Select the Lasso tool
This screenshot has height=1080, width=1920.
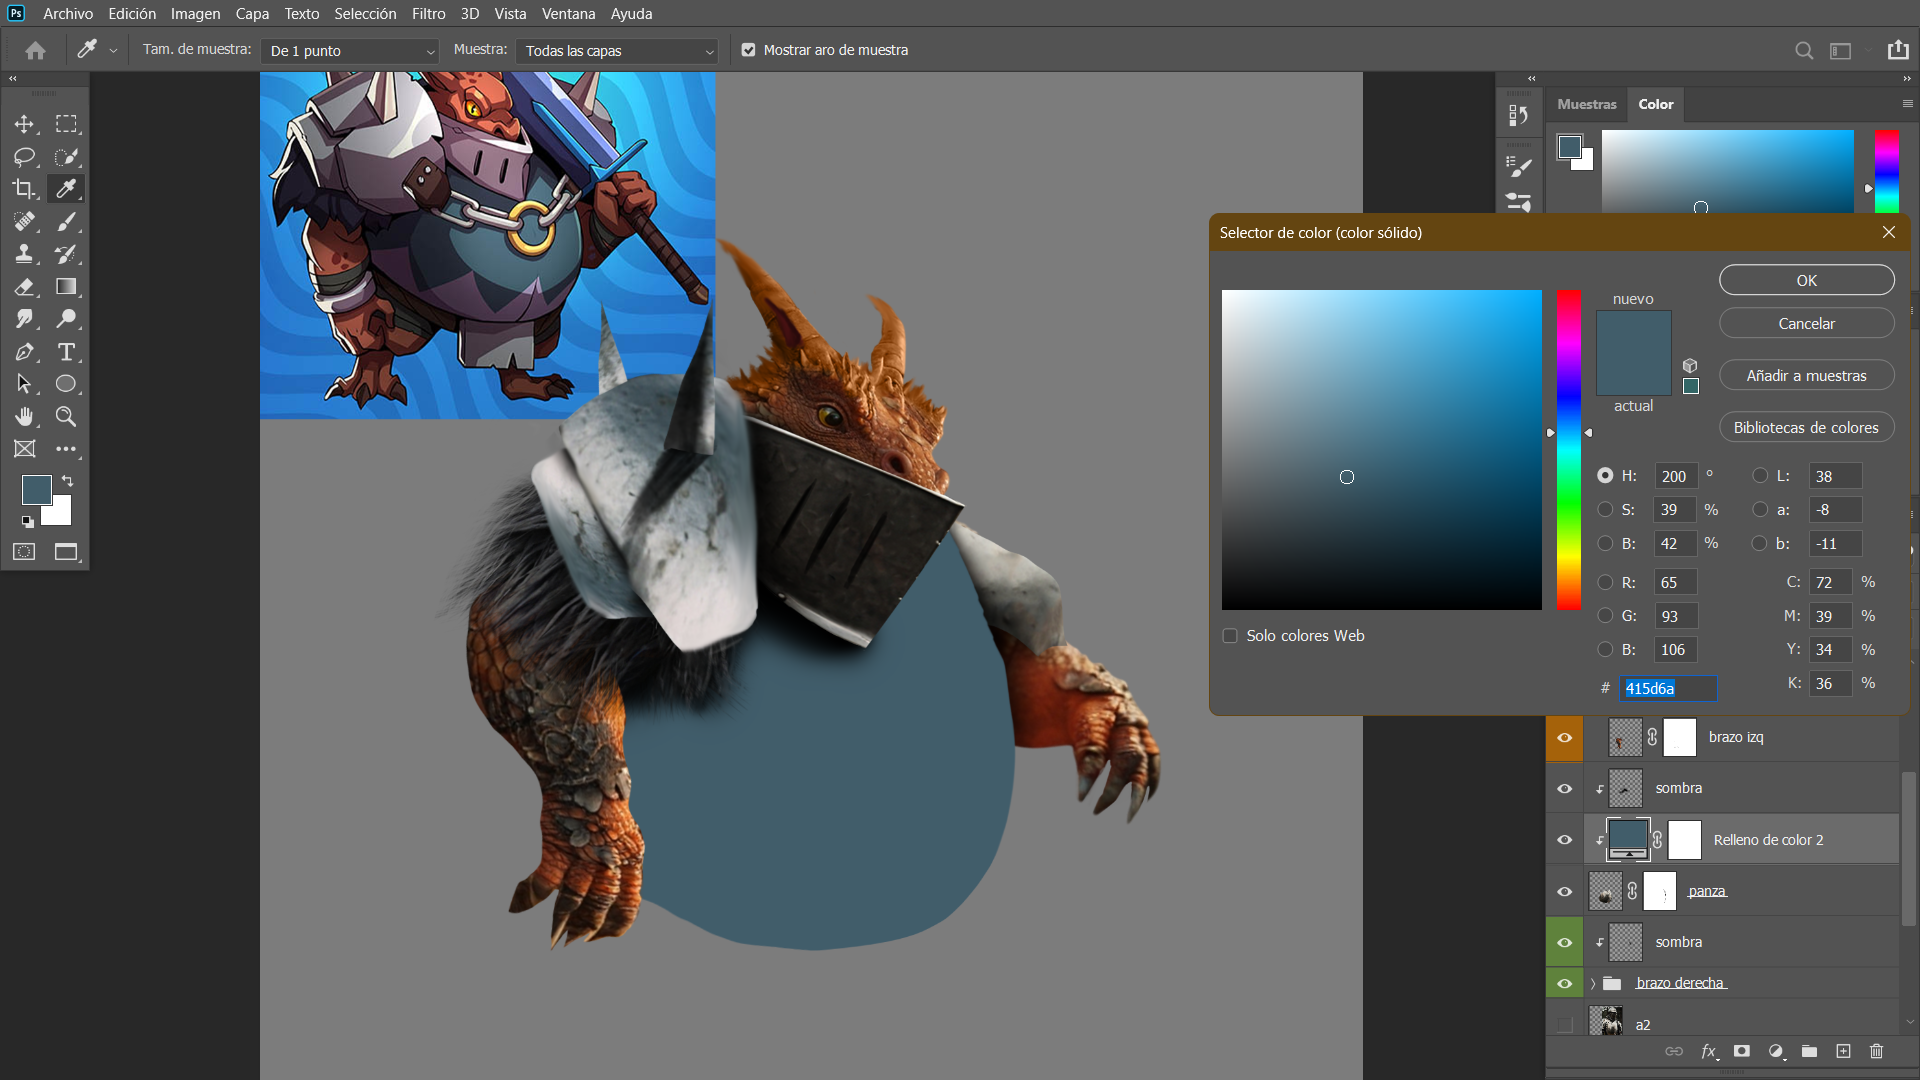click(24, 157)
